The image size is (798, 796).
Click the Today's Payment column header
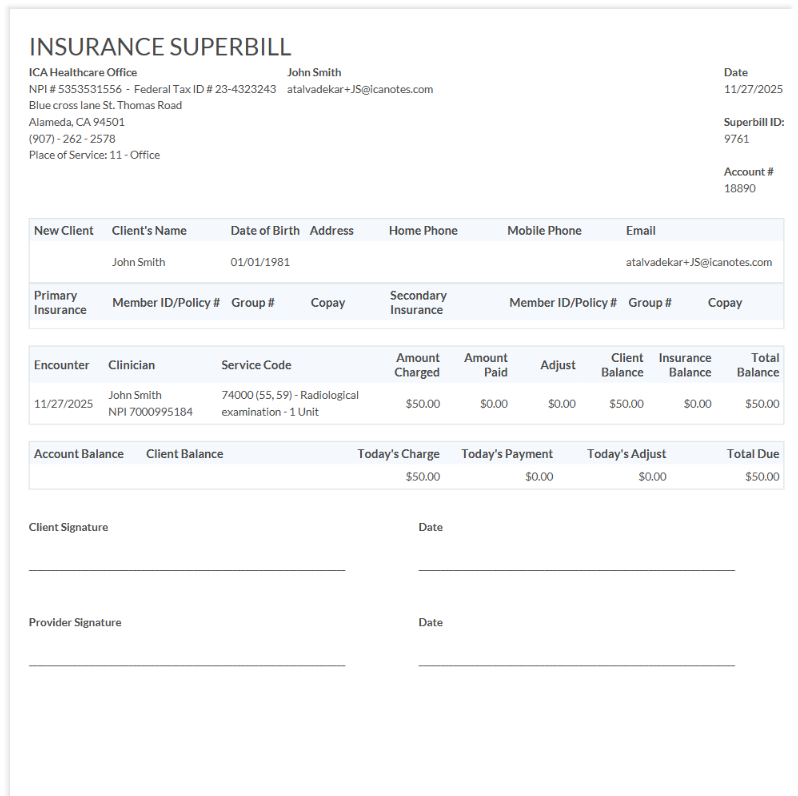tap(507, 454)
